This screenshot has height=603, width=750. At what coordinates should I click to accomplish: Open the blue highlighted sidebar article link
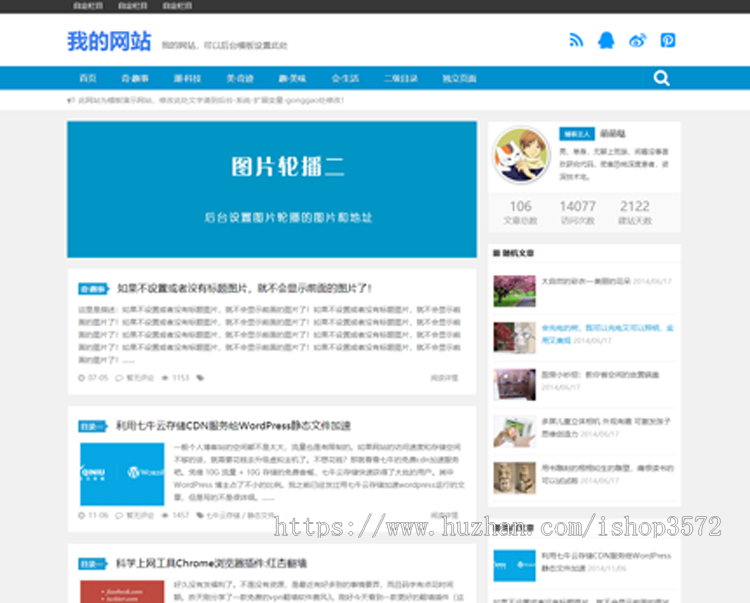tap(607, 334)
